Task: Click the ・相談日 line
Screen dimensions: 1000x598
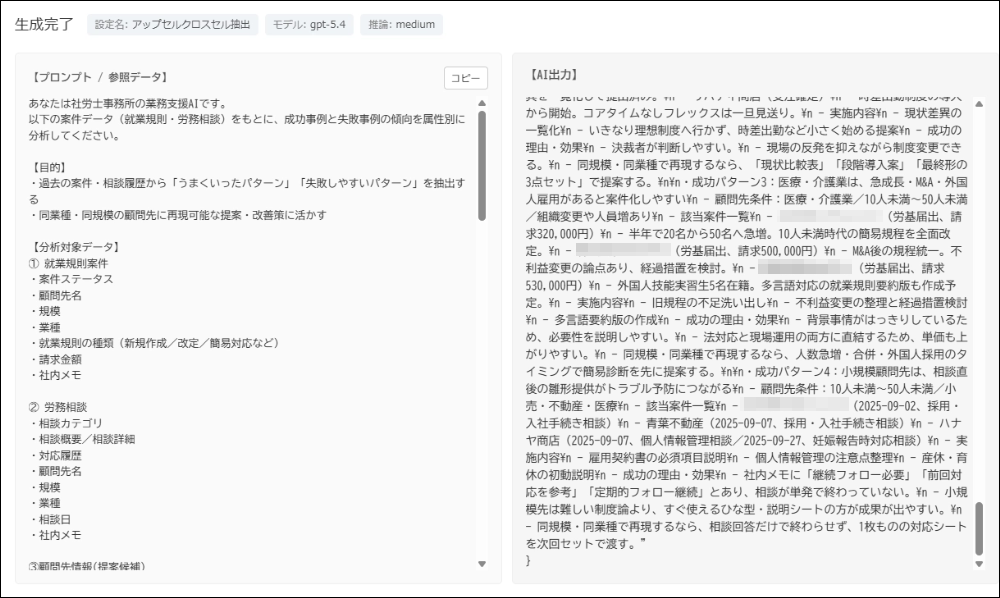Action: pos(50,520)
